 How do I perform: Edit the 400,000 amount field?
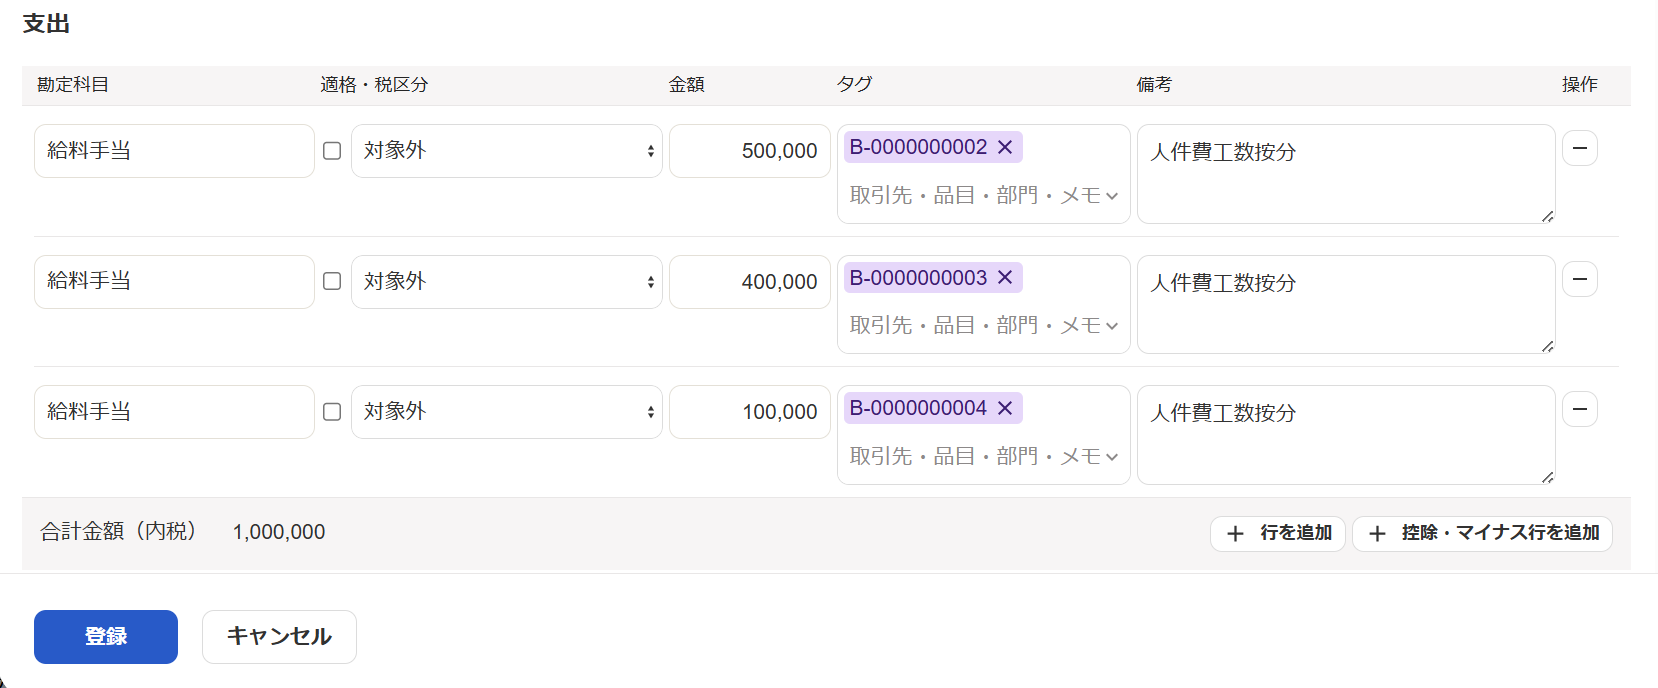click(750, 282)
